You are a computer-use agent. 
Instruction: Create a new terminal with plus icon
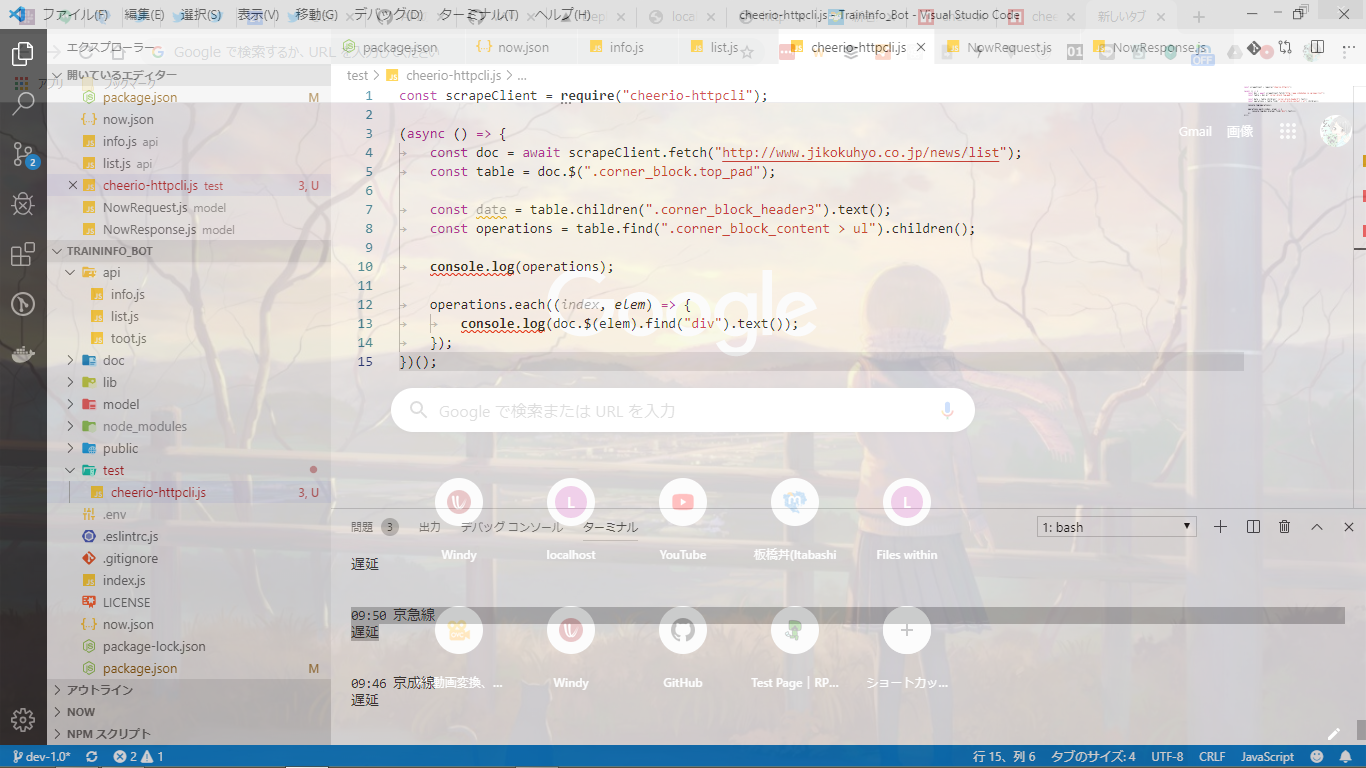1220,527
